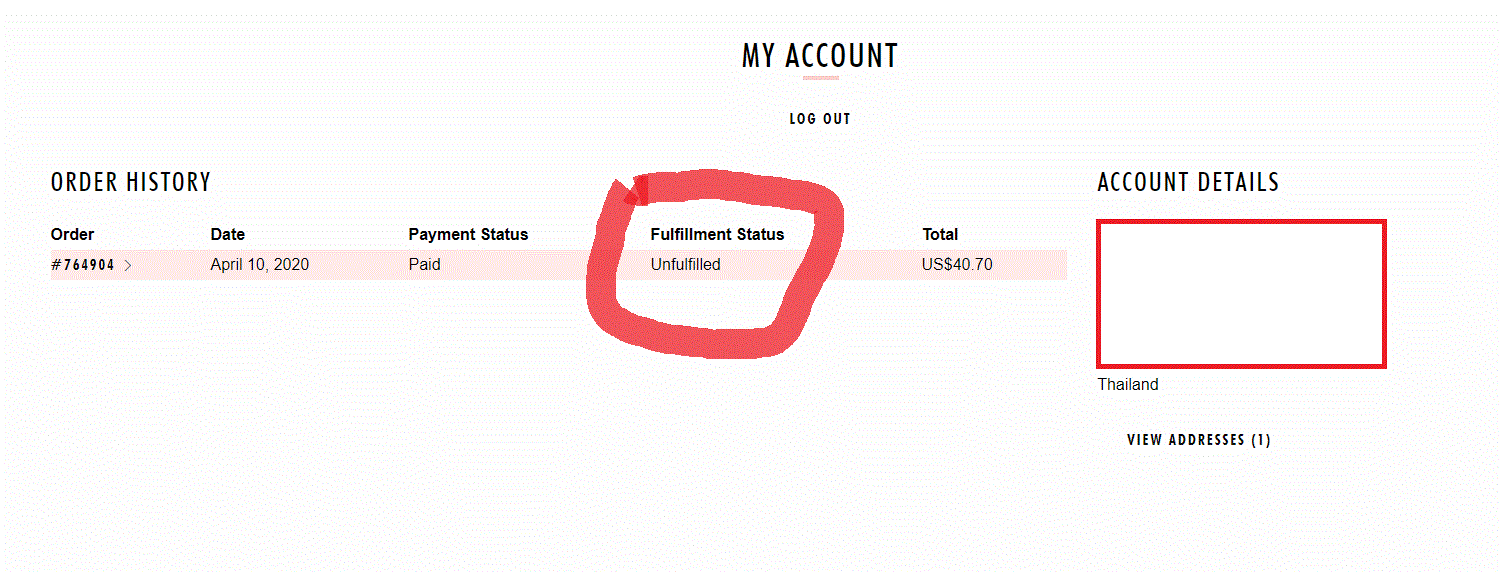Click the Unfulfilled status text
The image size is (1503, 572).
(685, 265)
